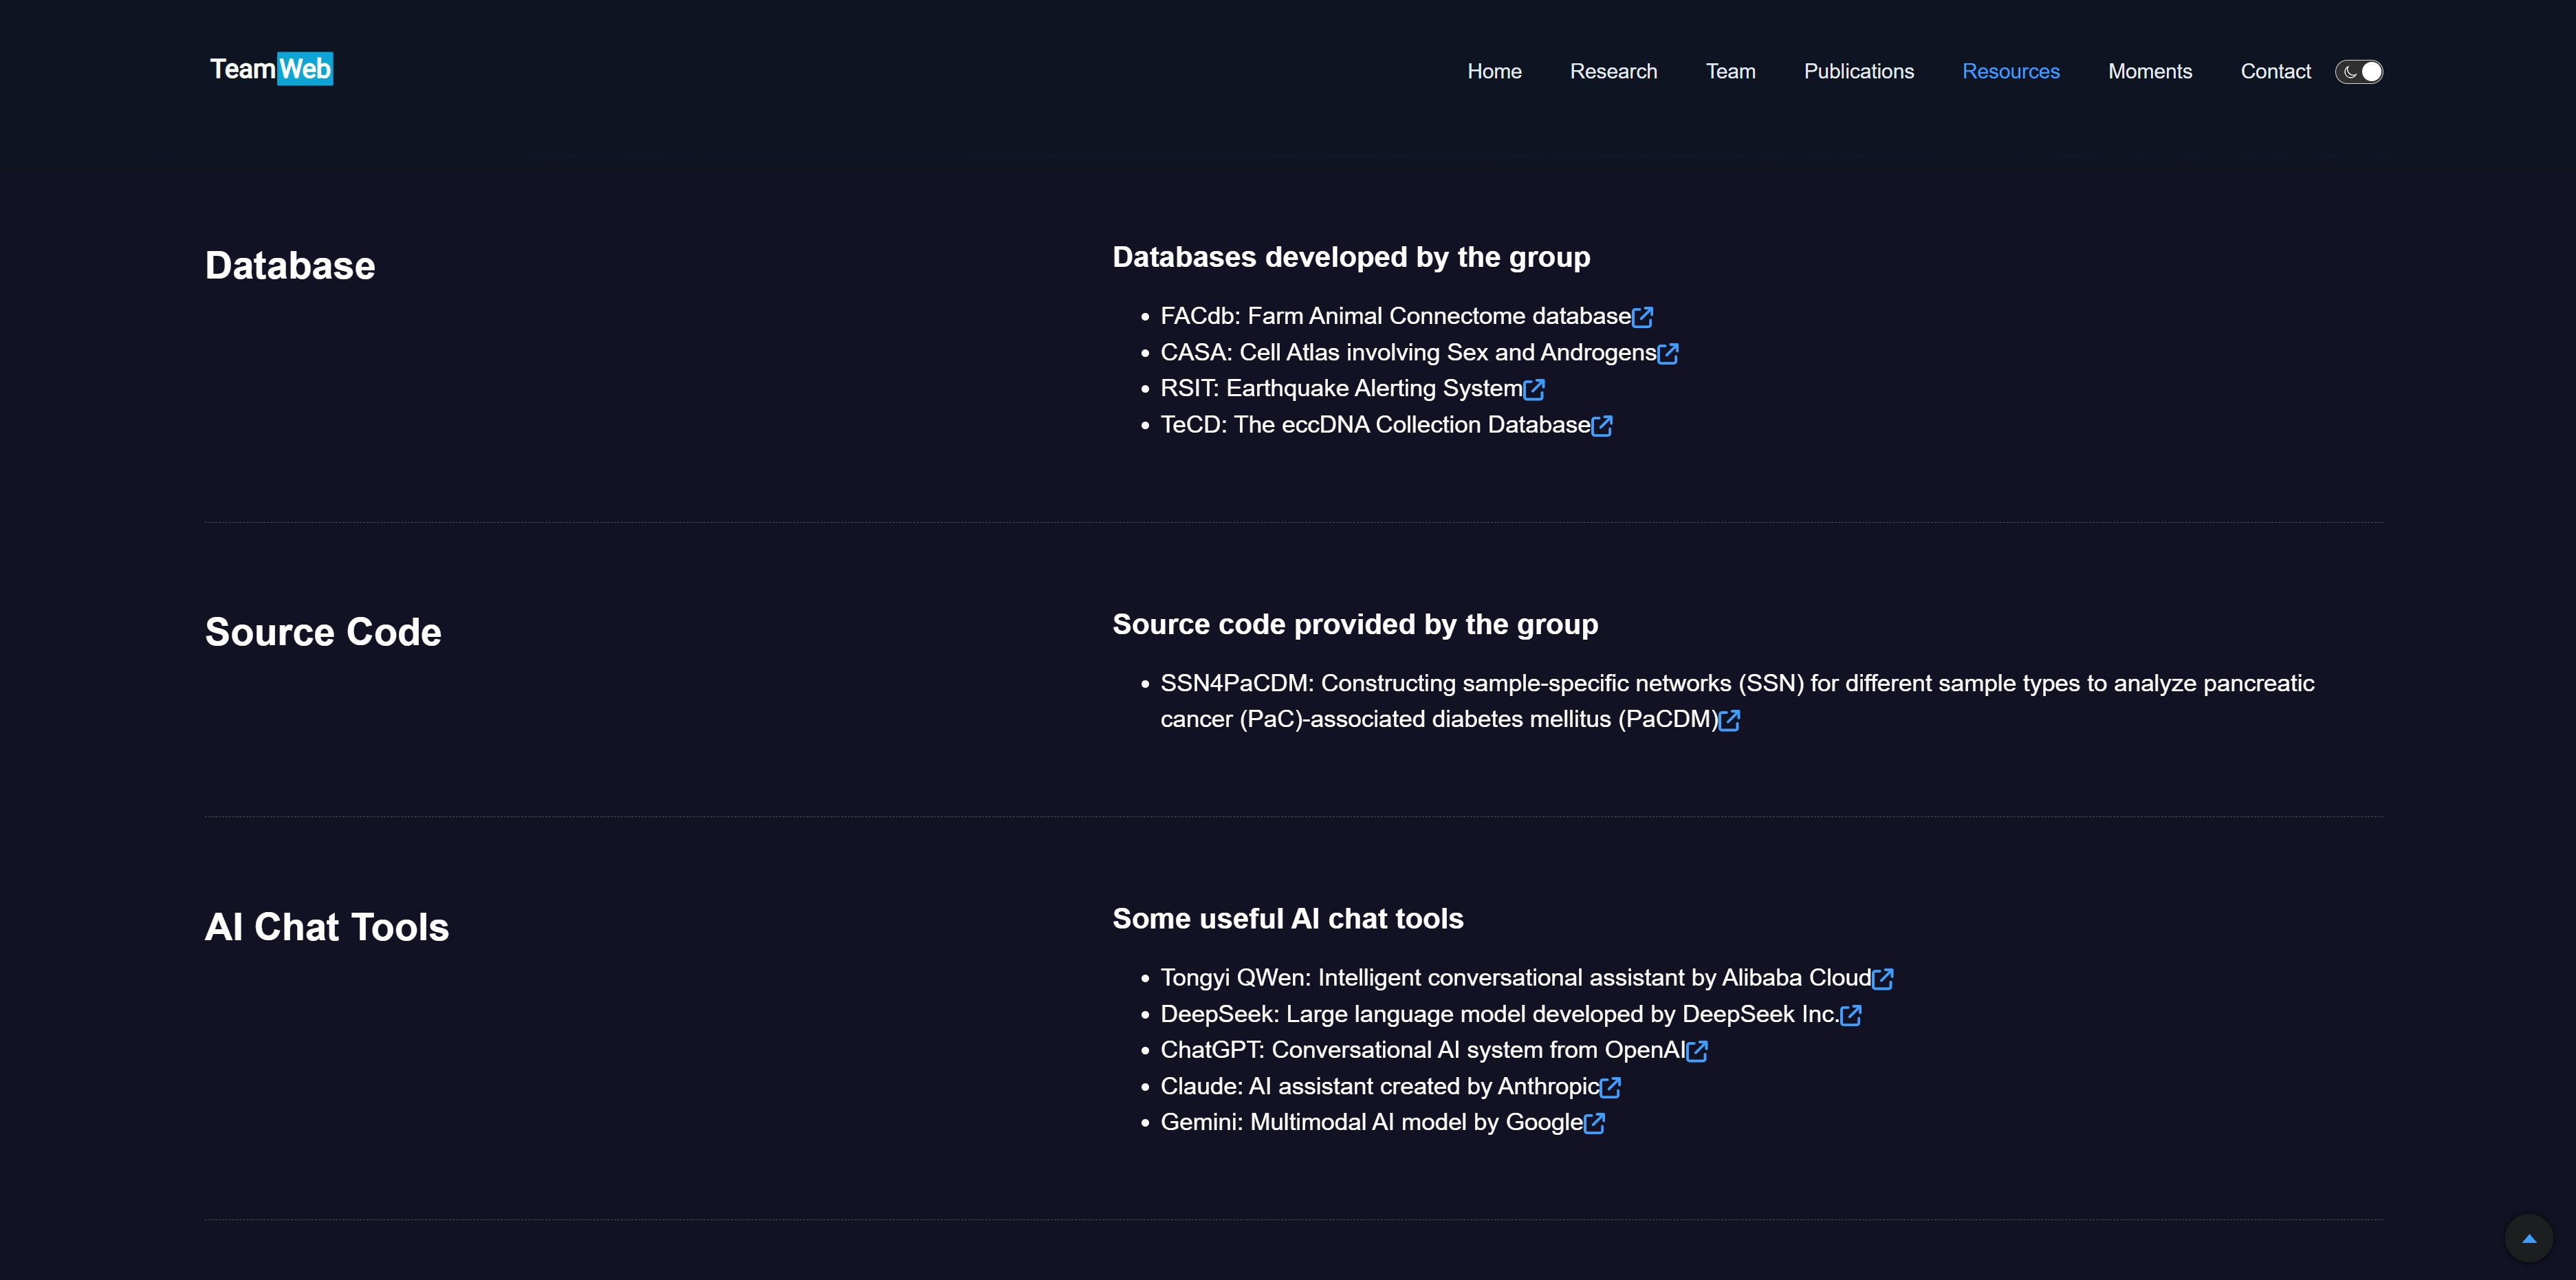Click external link icon after TeCD database
The image size is (2576, 1280).
[x=1601, y=426]
